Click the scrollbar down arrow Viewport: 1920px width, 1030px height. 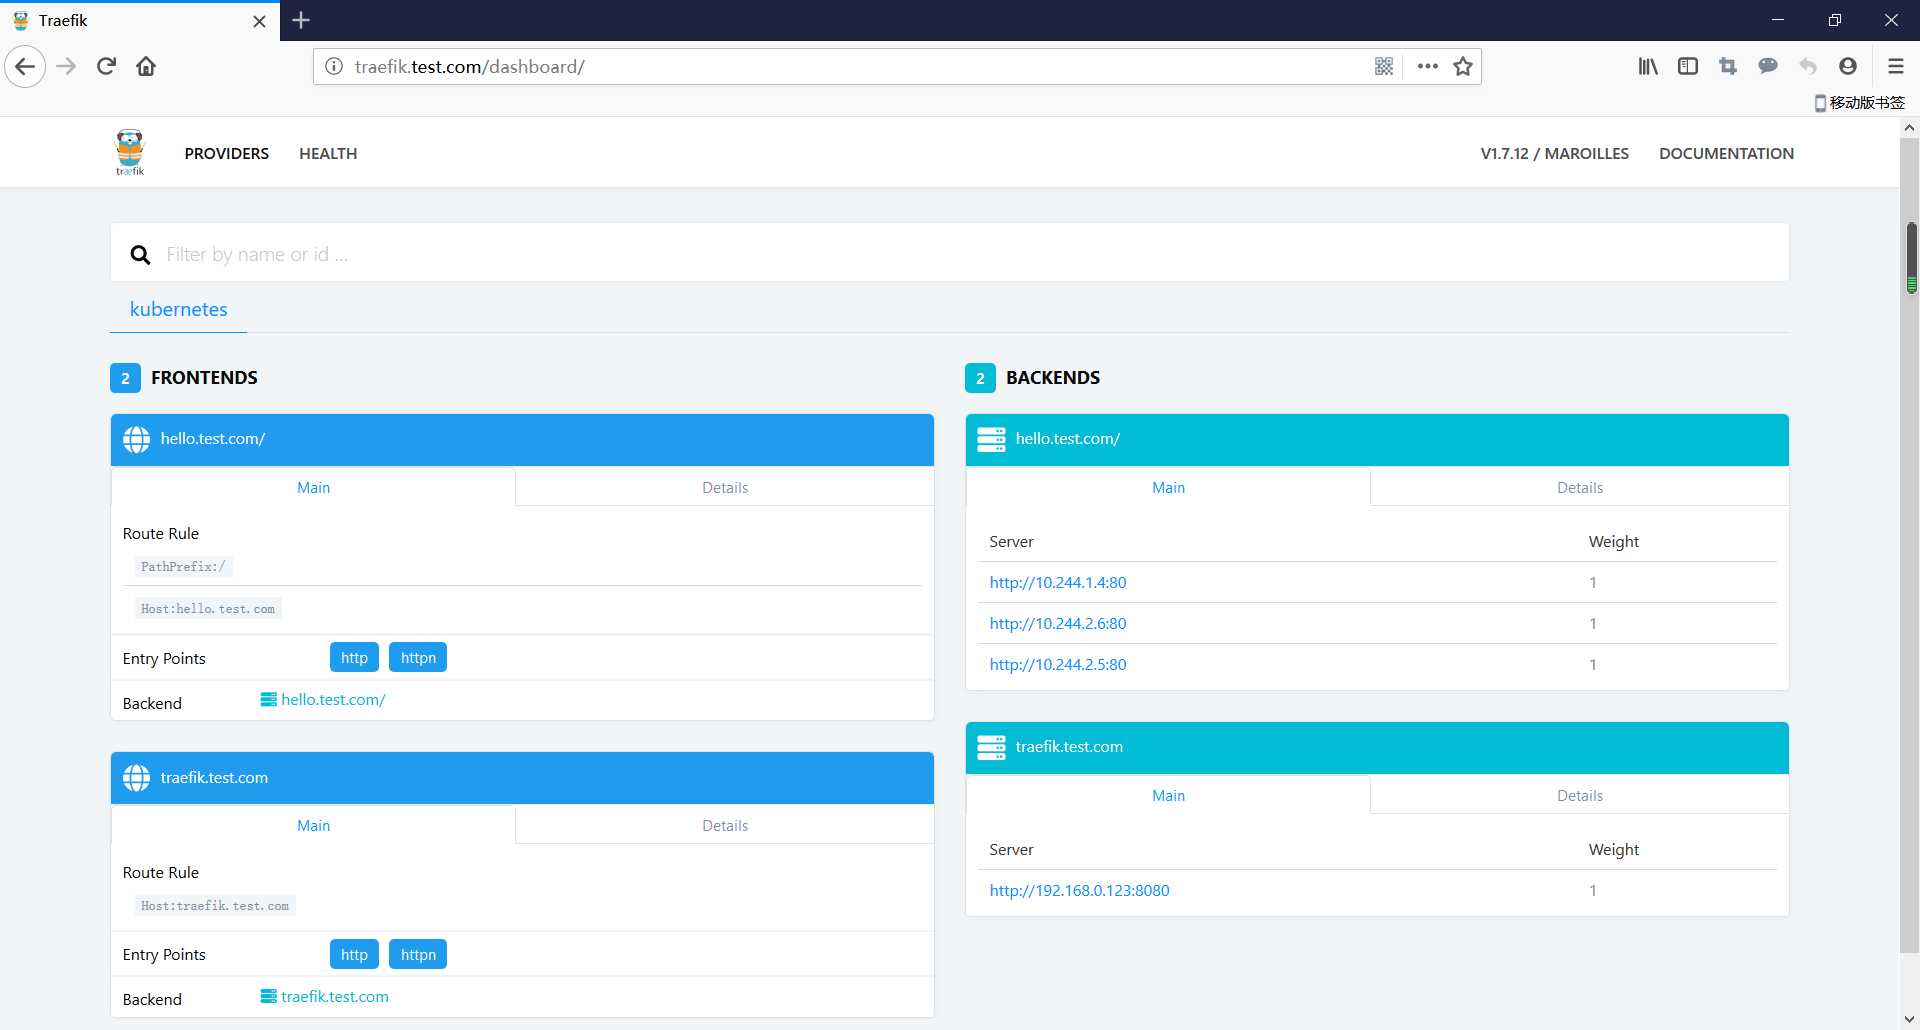[1909, 1019]
